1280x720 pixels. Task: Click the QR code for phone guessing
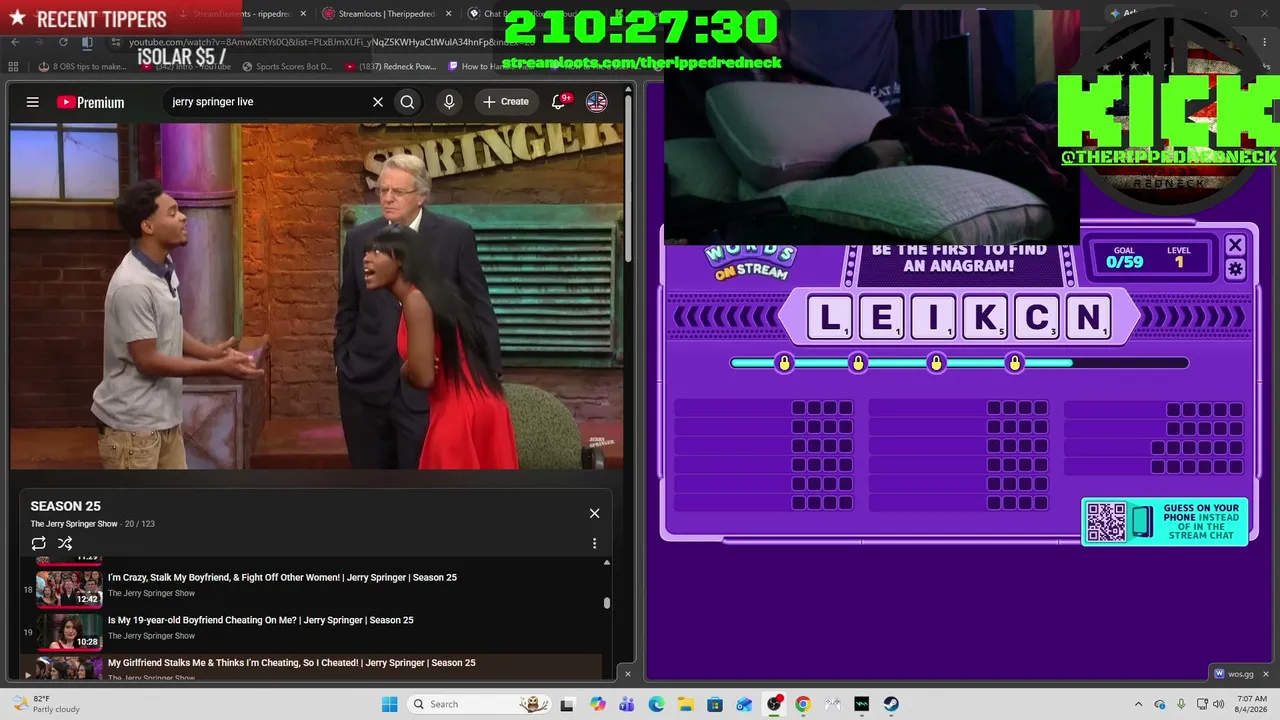click(1106, 522)
